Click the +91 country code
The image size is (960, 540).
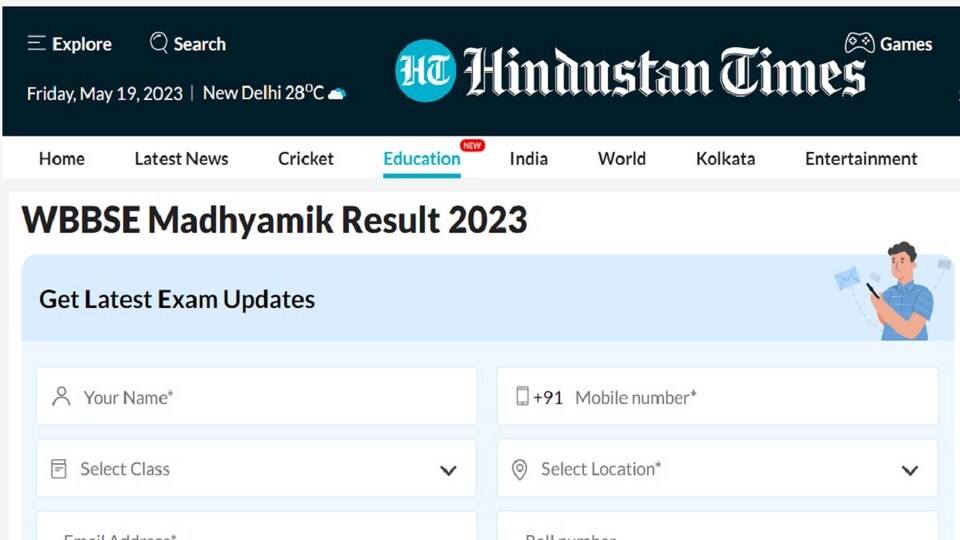coord(547,398)
